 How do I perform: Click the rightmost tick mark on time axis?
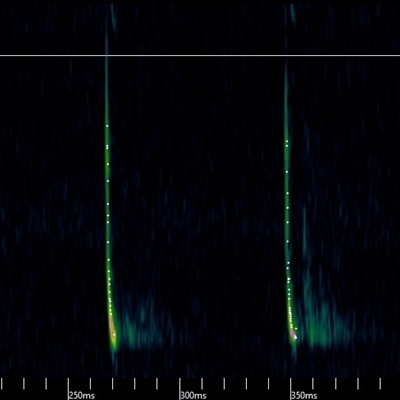[x=380, y=384]
